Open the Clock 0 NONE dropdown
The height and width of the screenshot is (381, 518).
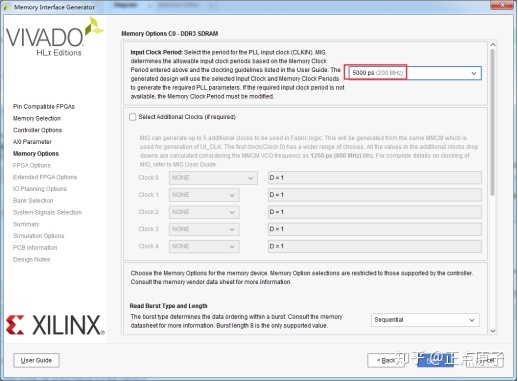[213, 178]
